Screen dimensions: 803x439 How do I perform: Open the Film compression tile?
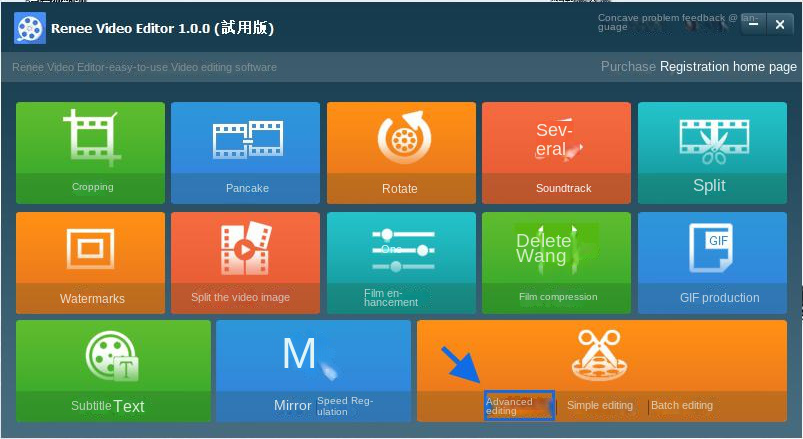[x=556, y=263]
